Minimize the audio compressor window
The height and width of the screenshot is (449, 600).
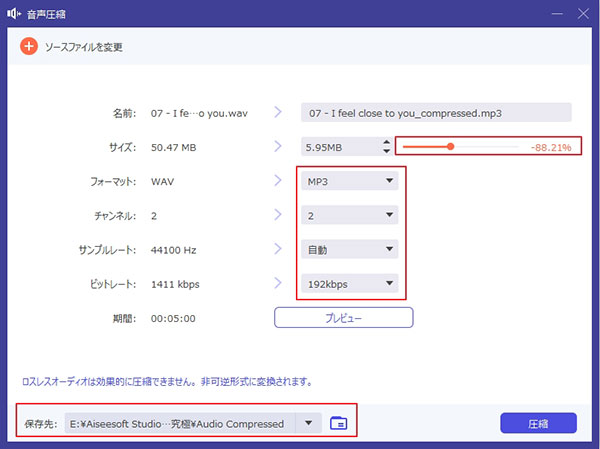click(x=557, y=14)
